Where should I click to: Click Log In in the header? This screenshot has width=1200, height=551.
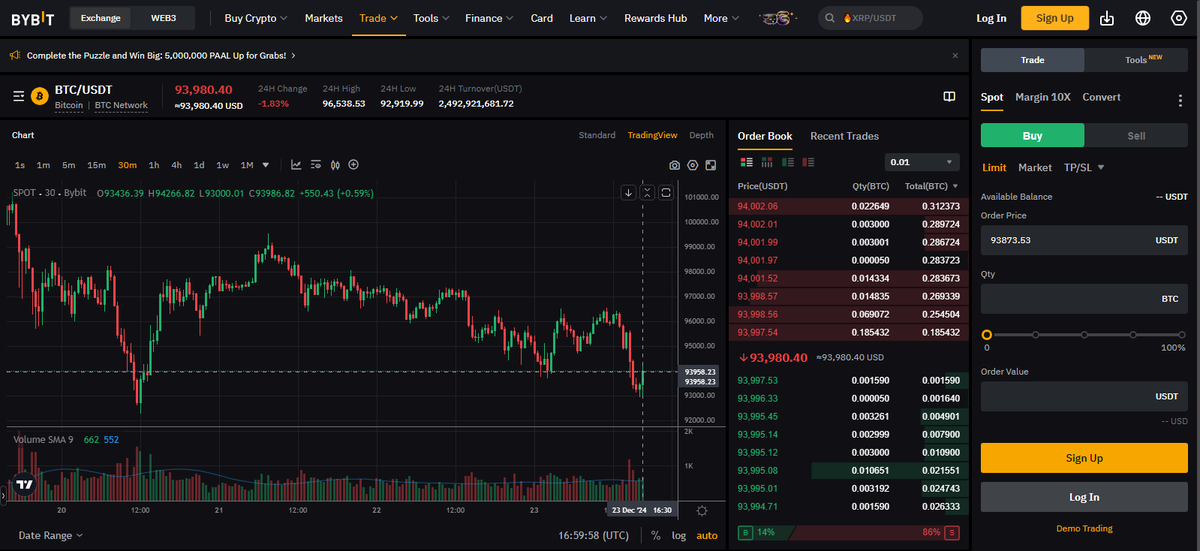click(x=991, y=18)
